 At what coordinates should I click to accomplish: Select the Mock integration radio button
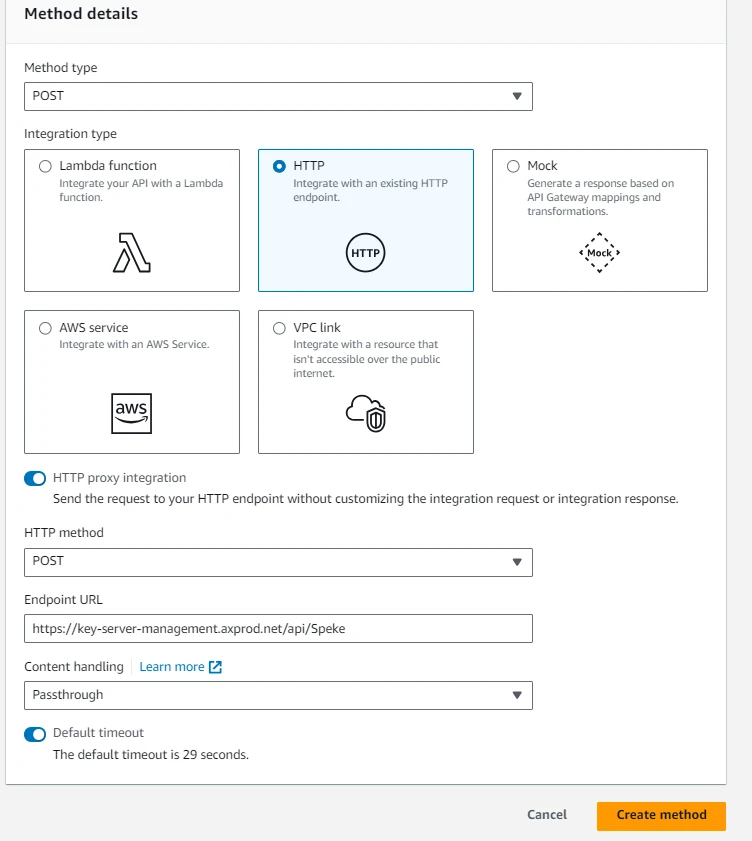(x=513, y=166)
